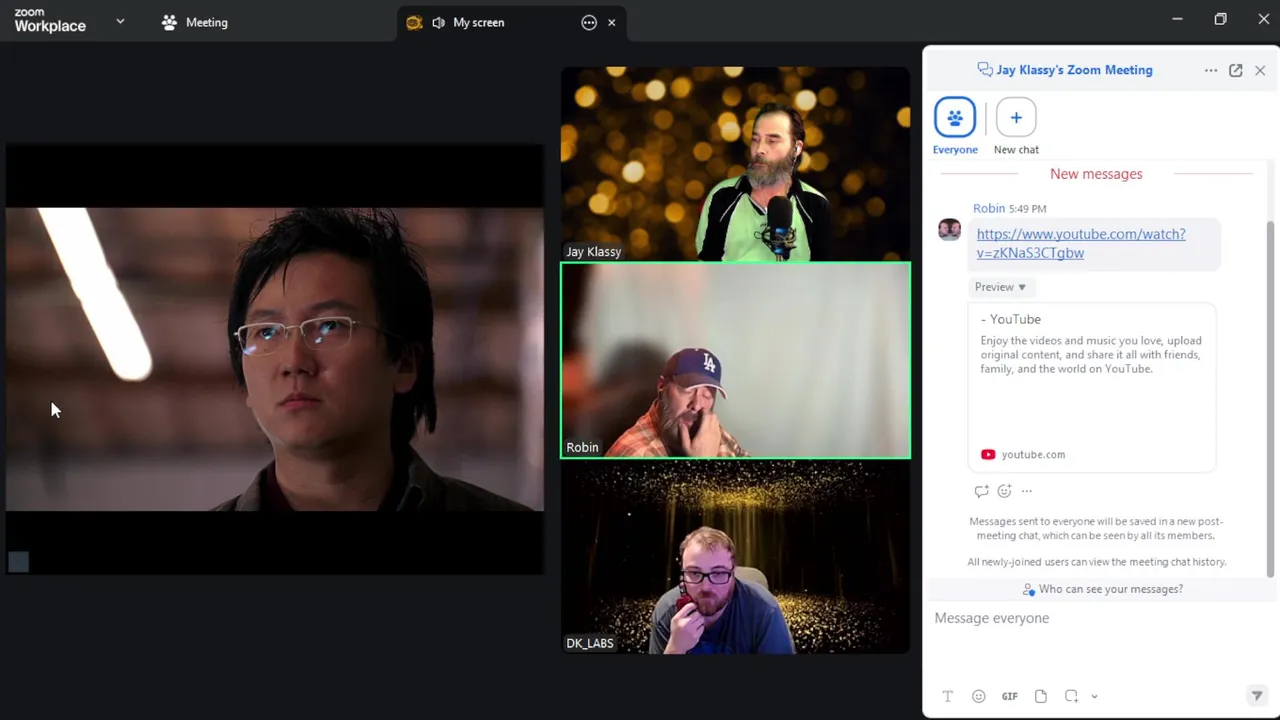1280x720 pixels.
Task: Click the Robin sender name in chat
Action: [989, 208]
